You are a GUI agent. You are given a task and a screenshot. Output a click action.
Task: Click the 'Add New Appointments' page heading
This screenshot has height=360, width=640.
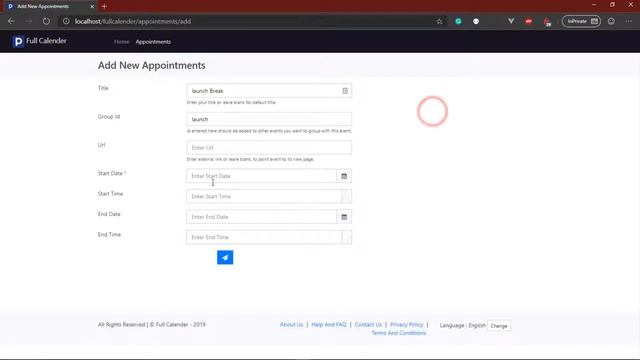pyautogui.click(x=151, y=65)
